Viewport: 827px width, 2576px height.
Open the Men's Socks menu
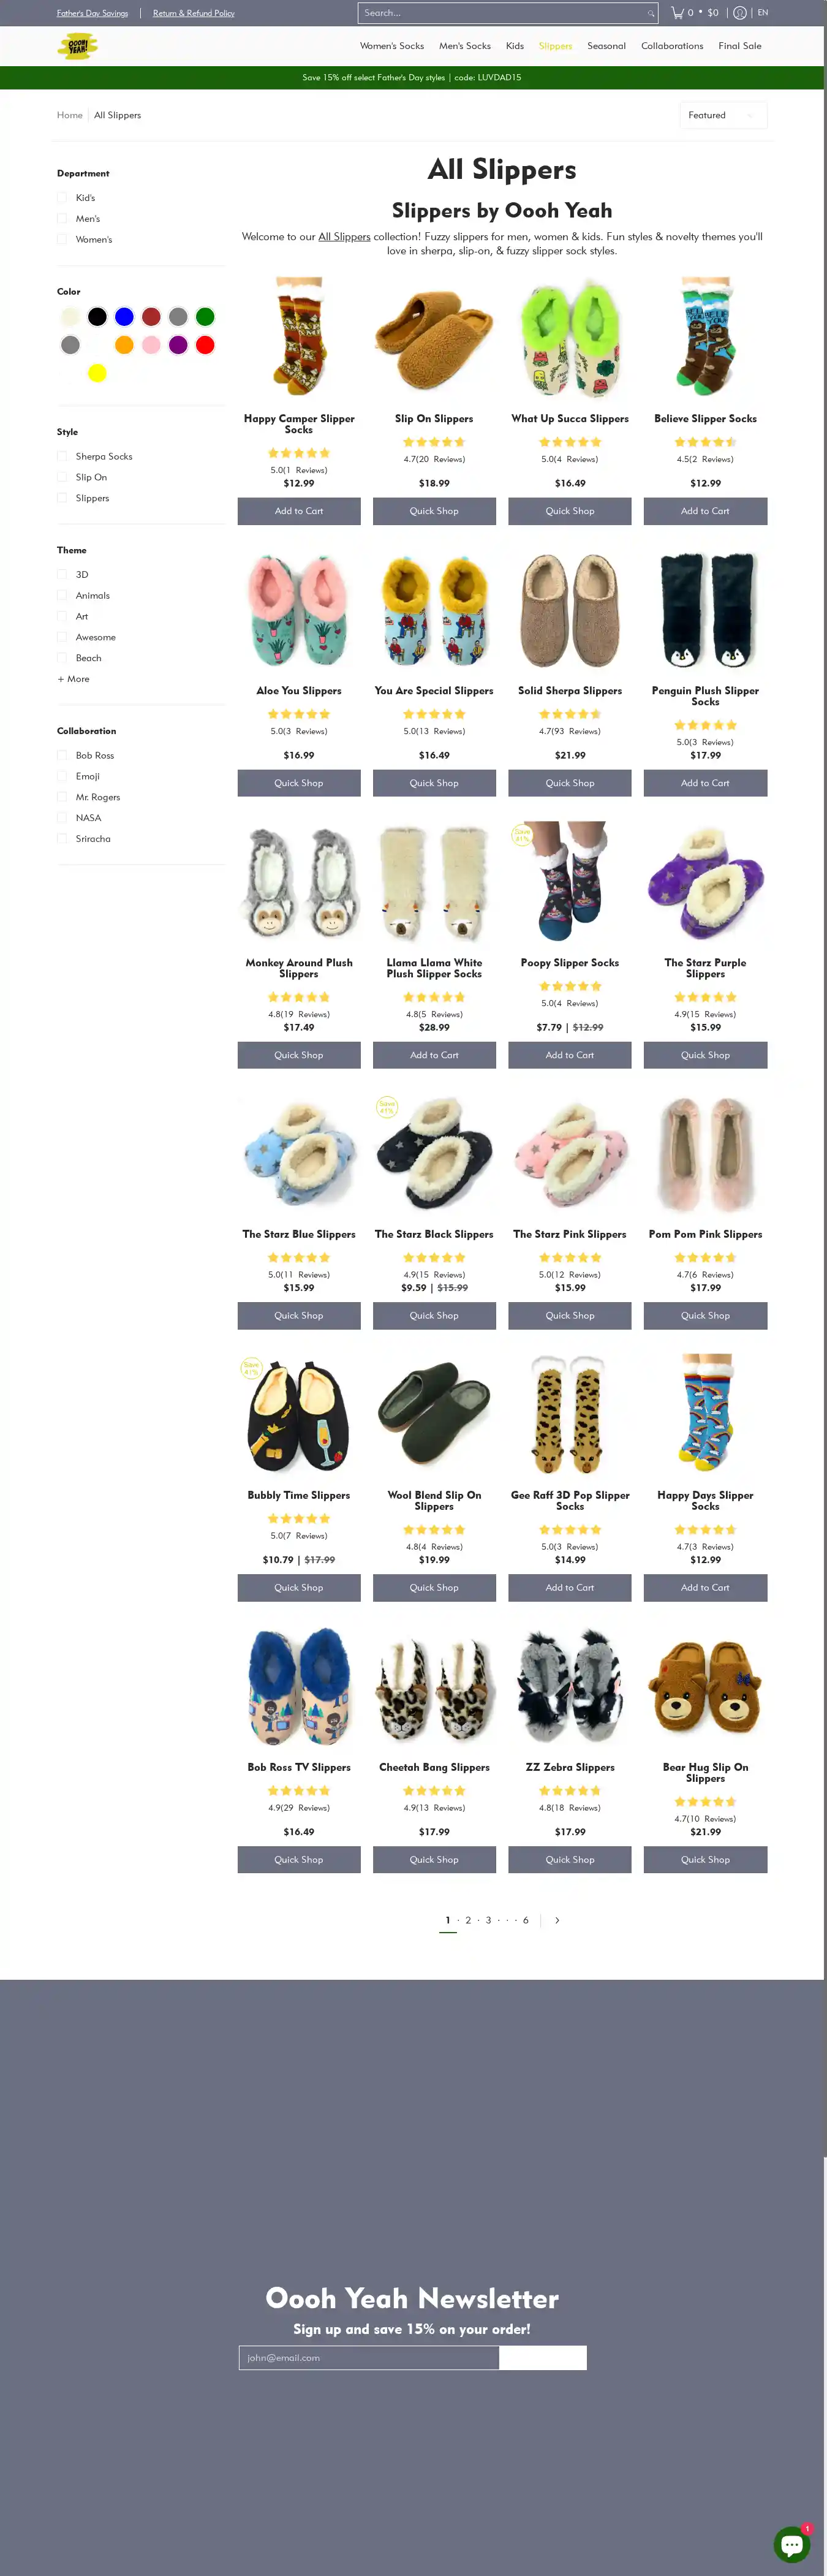click(x=465, y=46)
